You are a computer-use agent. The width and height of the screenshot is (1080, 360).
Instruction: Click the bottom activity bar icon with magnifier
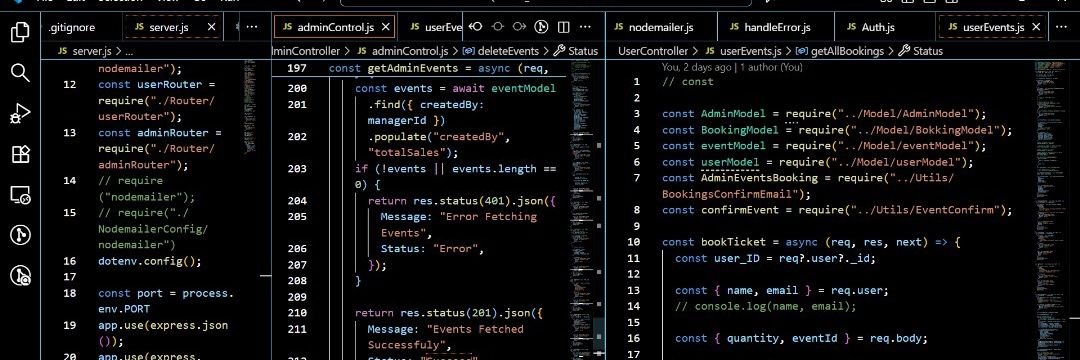pos(21,276)
